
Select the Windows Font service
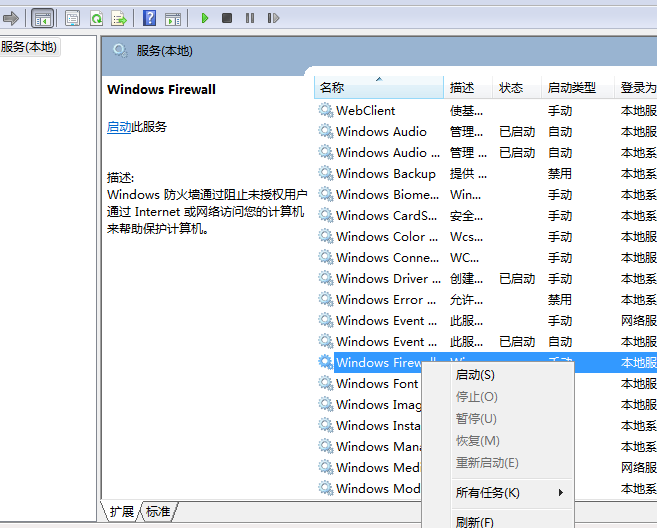[377, 383]
